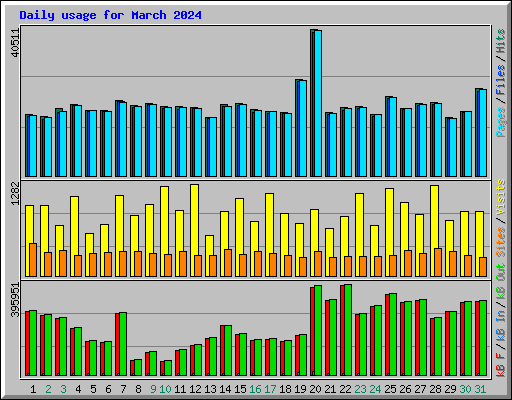
Task: Click day label 11 on the x-axis
Action: 180,389
